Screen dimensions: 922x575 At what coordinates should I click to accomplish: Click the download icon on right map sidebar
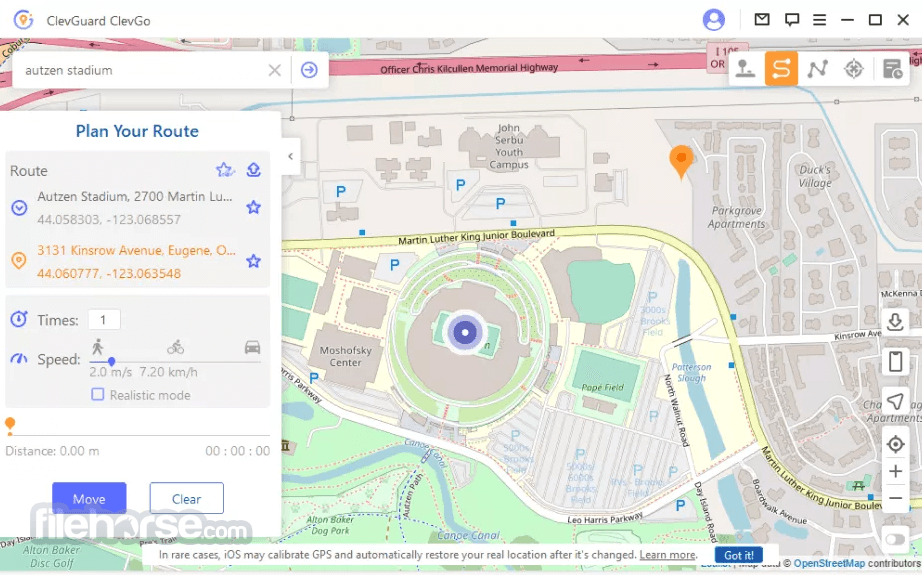coord(895,322)
